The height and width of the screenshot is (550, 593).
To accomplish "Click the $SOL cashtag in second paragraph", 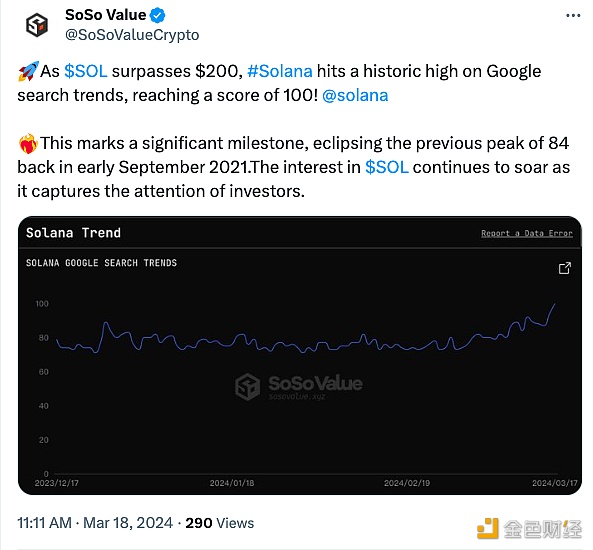I will pyautogui.click(x=387, y=167).
